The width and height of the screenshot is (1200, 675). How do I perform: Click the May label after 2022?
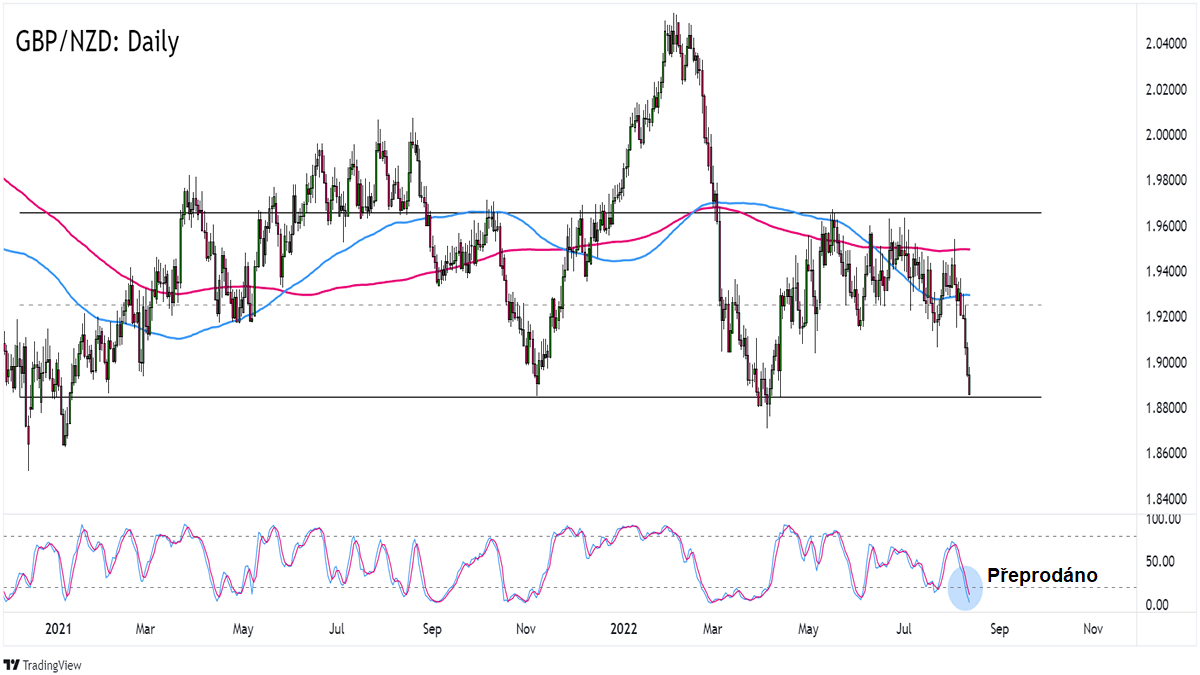pos(809,630)
